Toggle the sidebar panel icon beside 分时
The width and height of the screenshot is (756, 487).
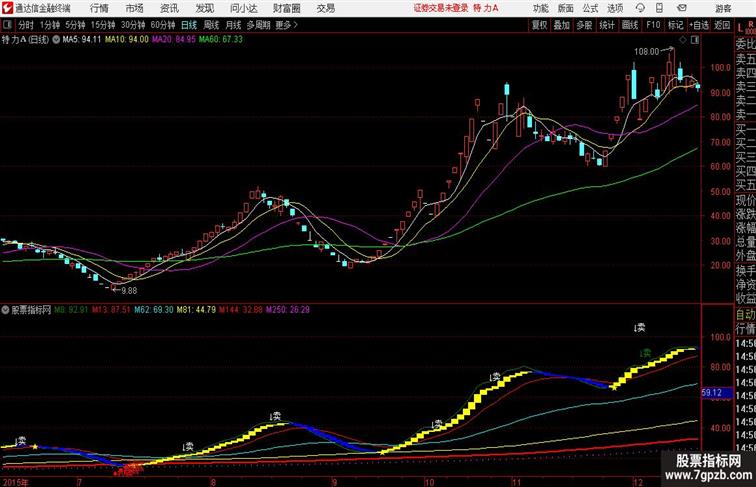(7, 25)
